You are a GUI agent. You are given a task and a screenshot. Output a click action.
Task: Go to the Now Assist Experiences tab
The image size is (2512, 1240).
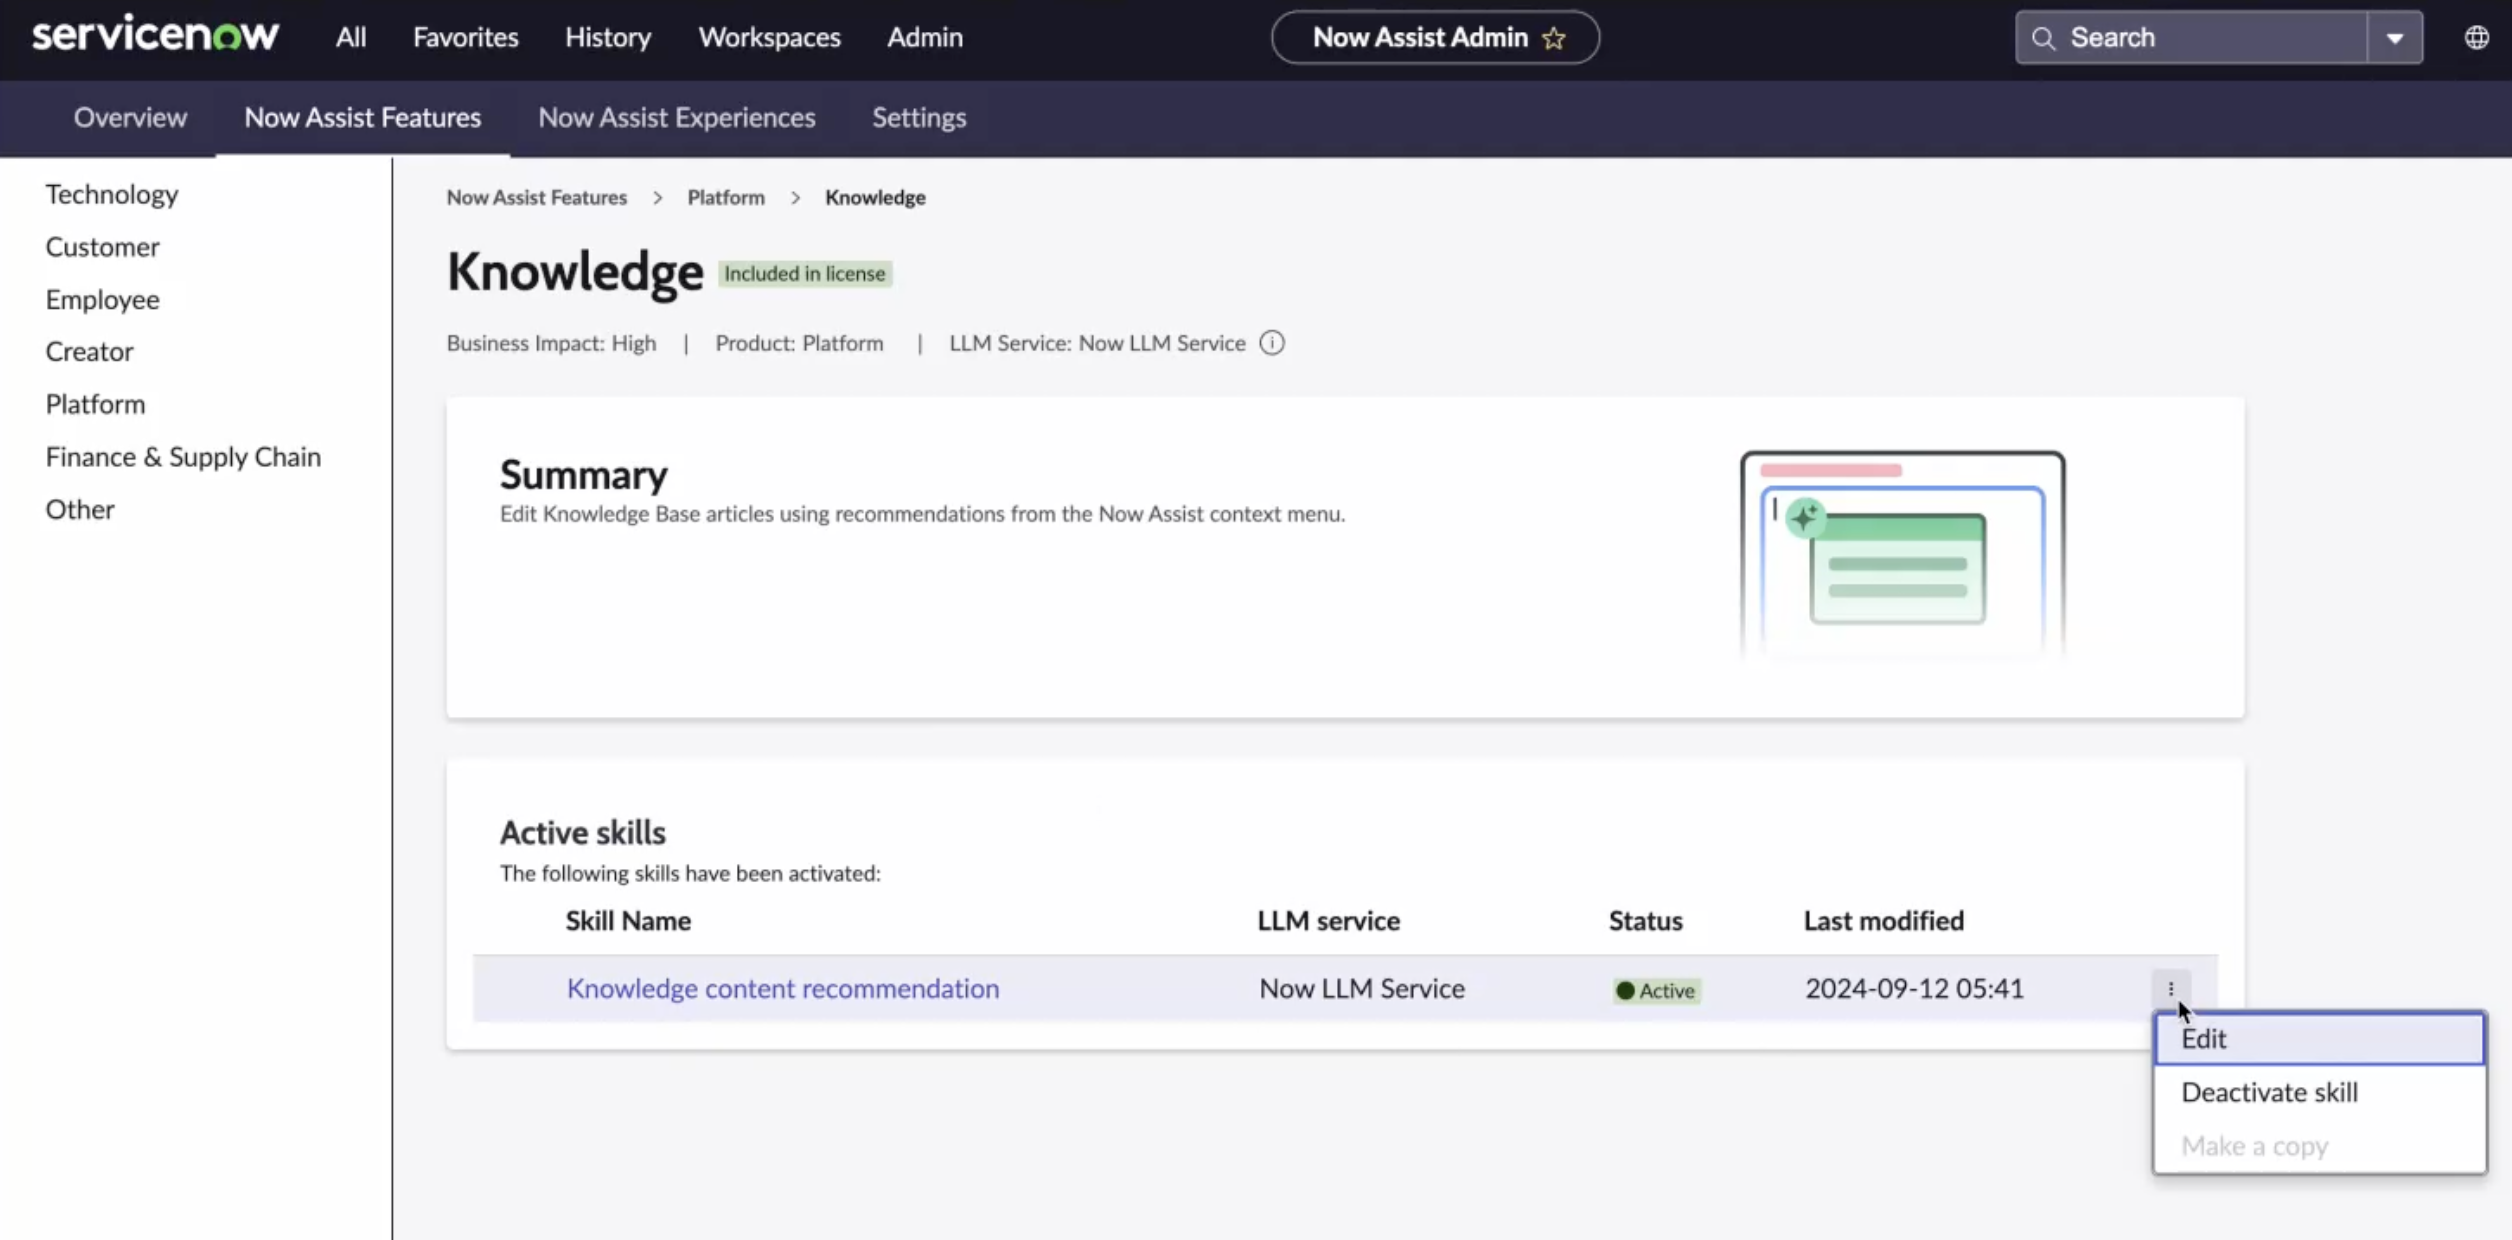pos(677,117)
